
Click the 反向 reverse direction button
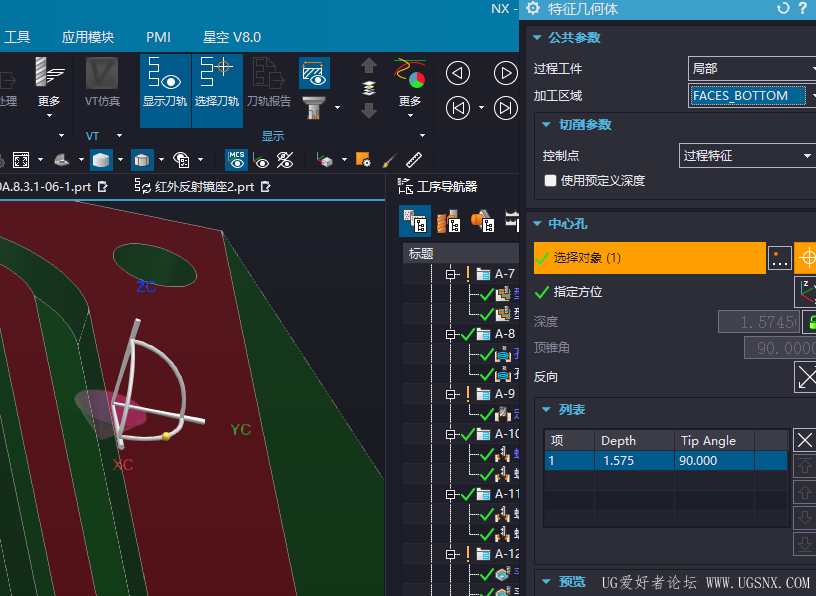tap(806, 376)
